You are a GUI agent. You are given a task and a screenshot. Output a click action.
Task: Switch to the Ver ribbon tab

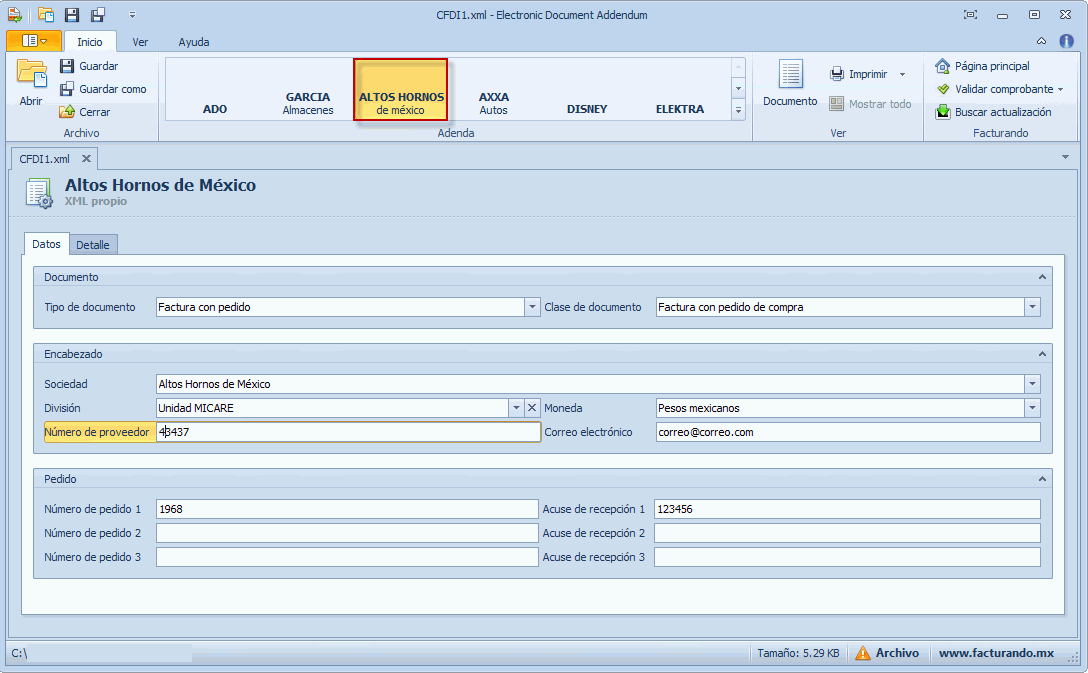pyautogui.click(x=140, y=42)
